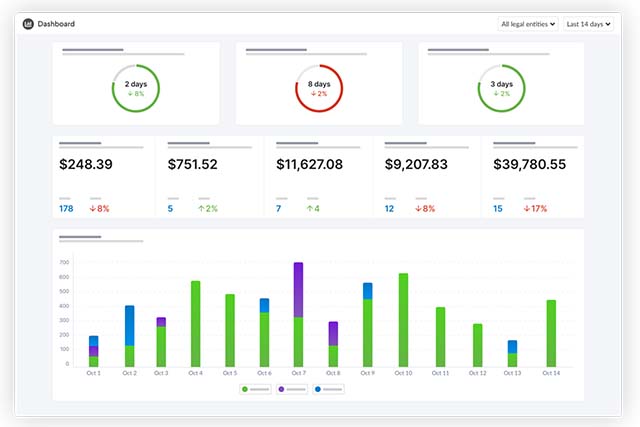Expand the Last 14 days dropdown
Image resolution: width=640 pixels, height=427 pixels.
pyautogui.click(x=588, y=23)
